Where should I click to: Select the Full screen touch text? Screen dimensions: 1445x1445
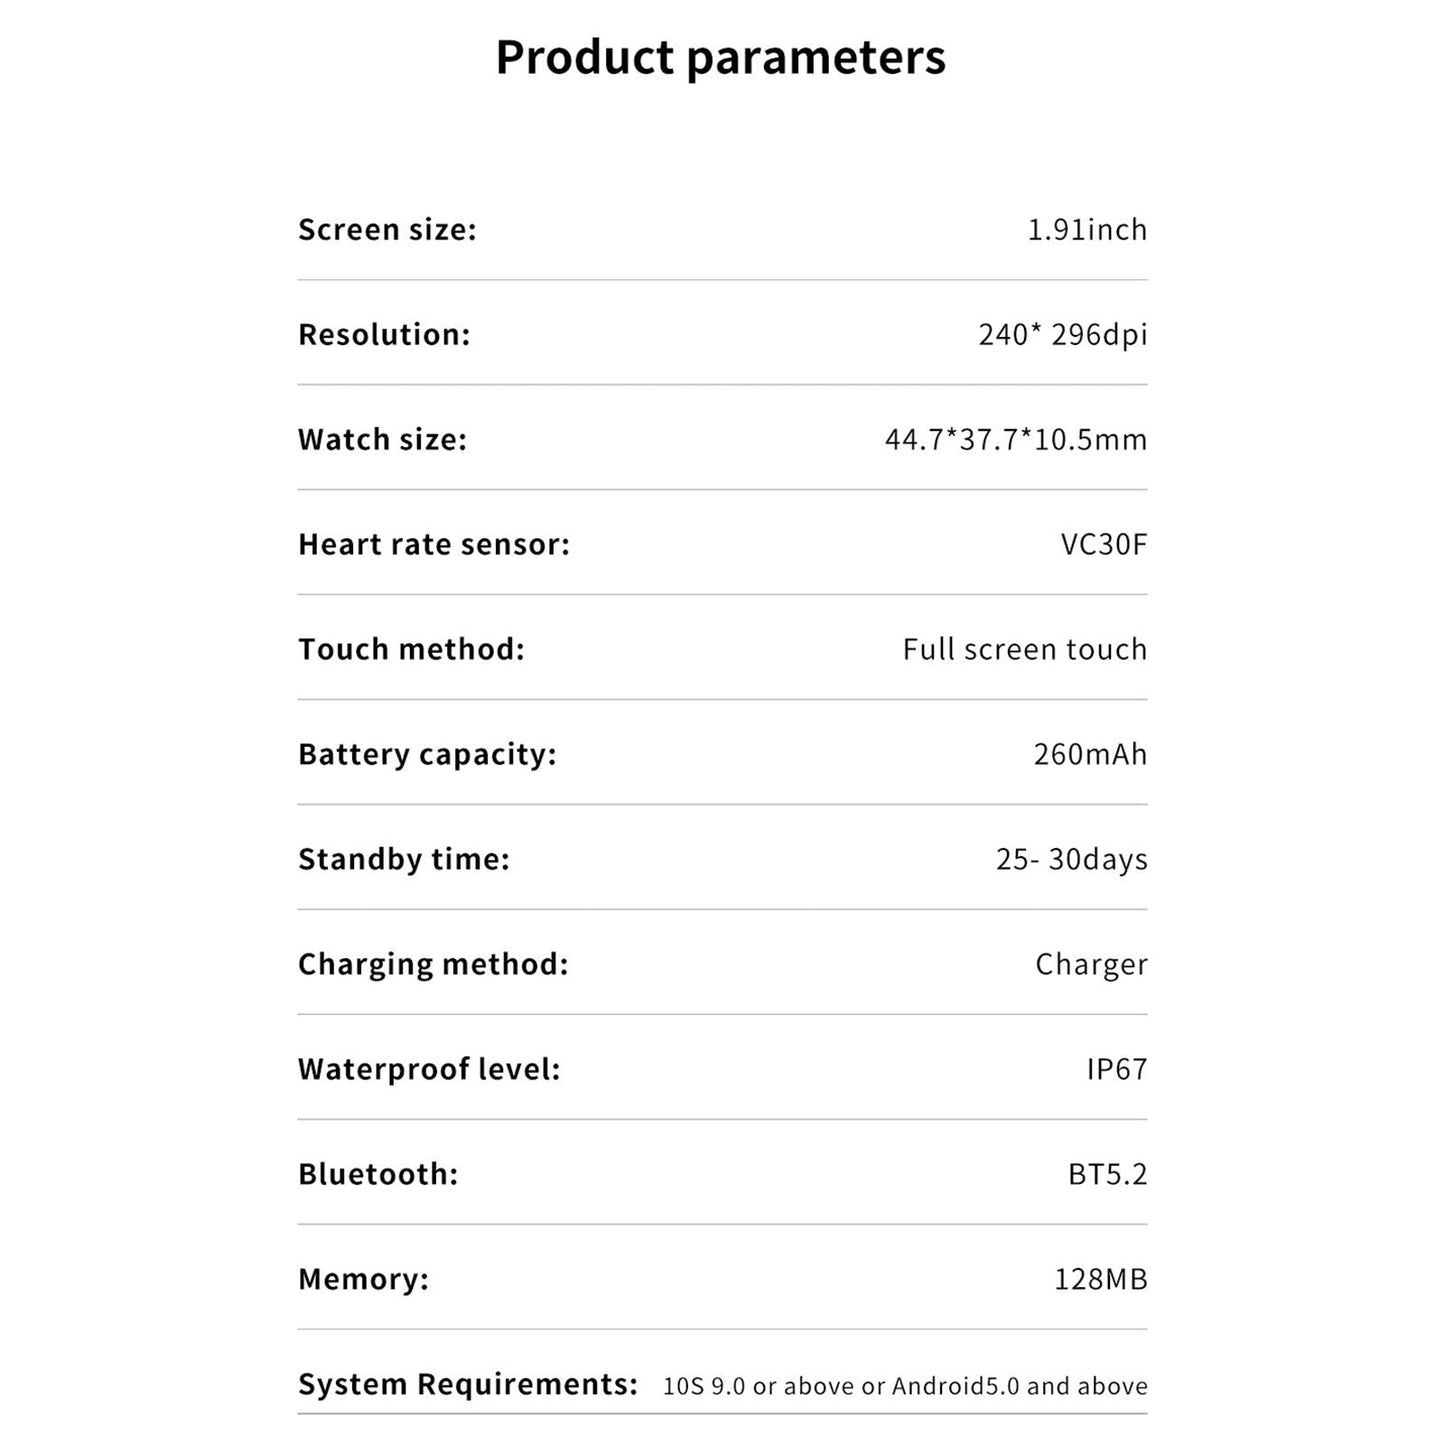pos(1024,650)
